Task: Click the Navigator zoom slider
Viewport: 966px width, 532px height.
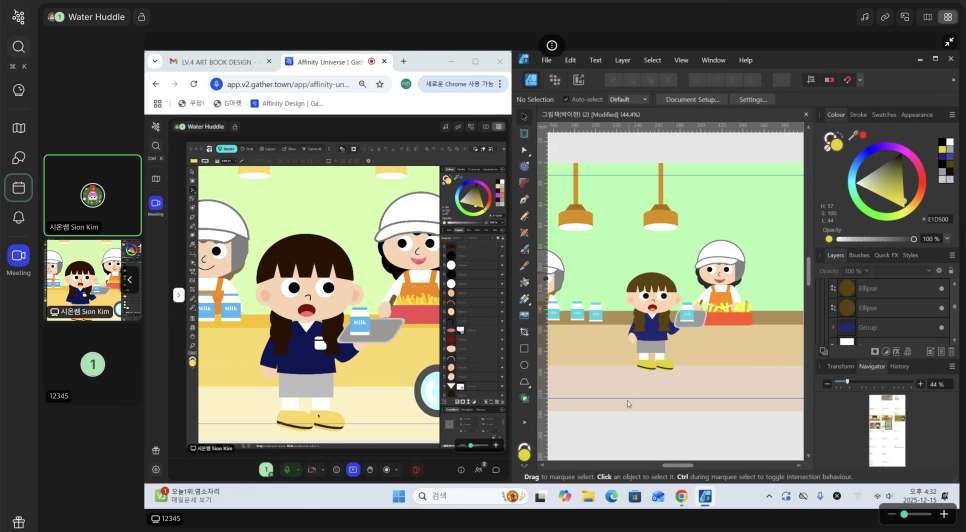Action: point(874,384)
